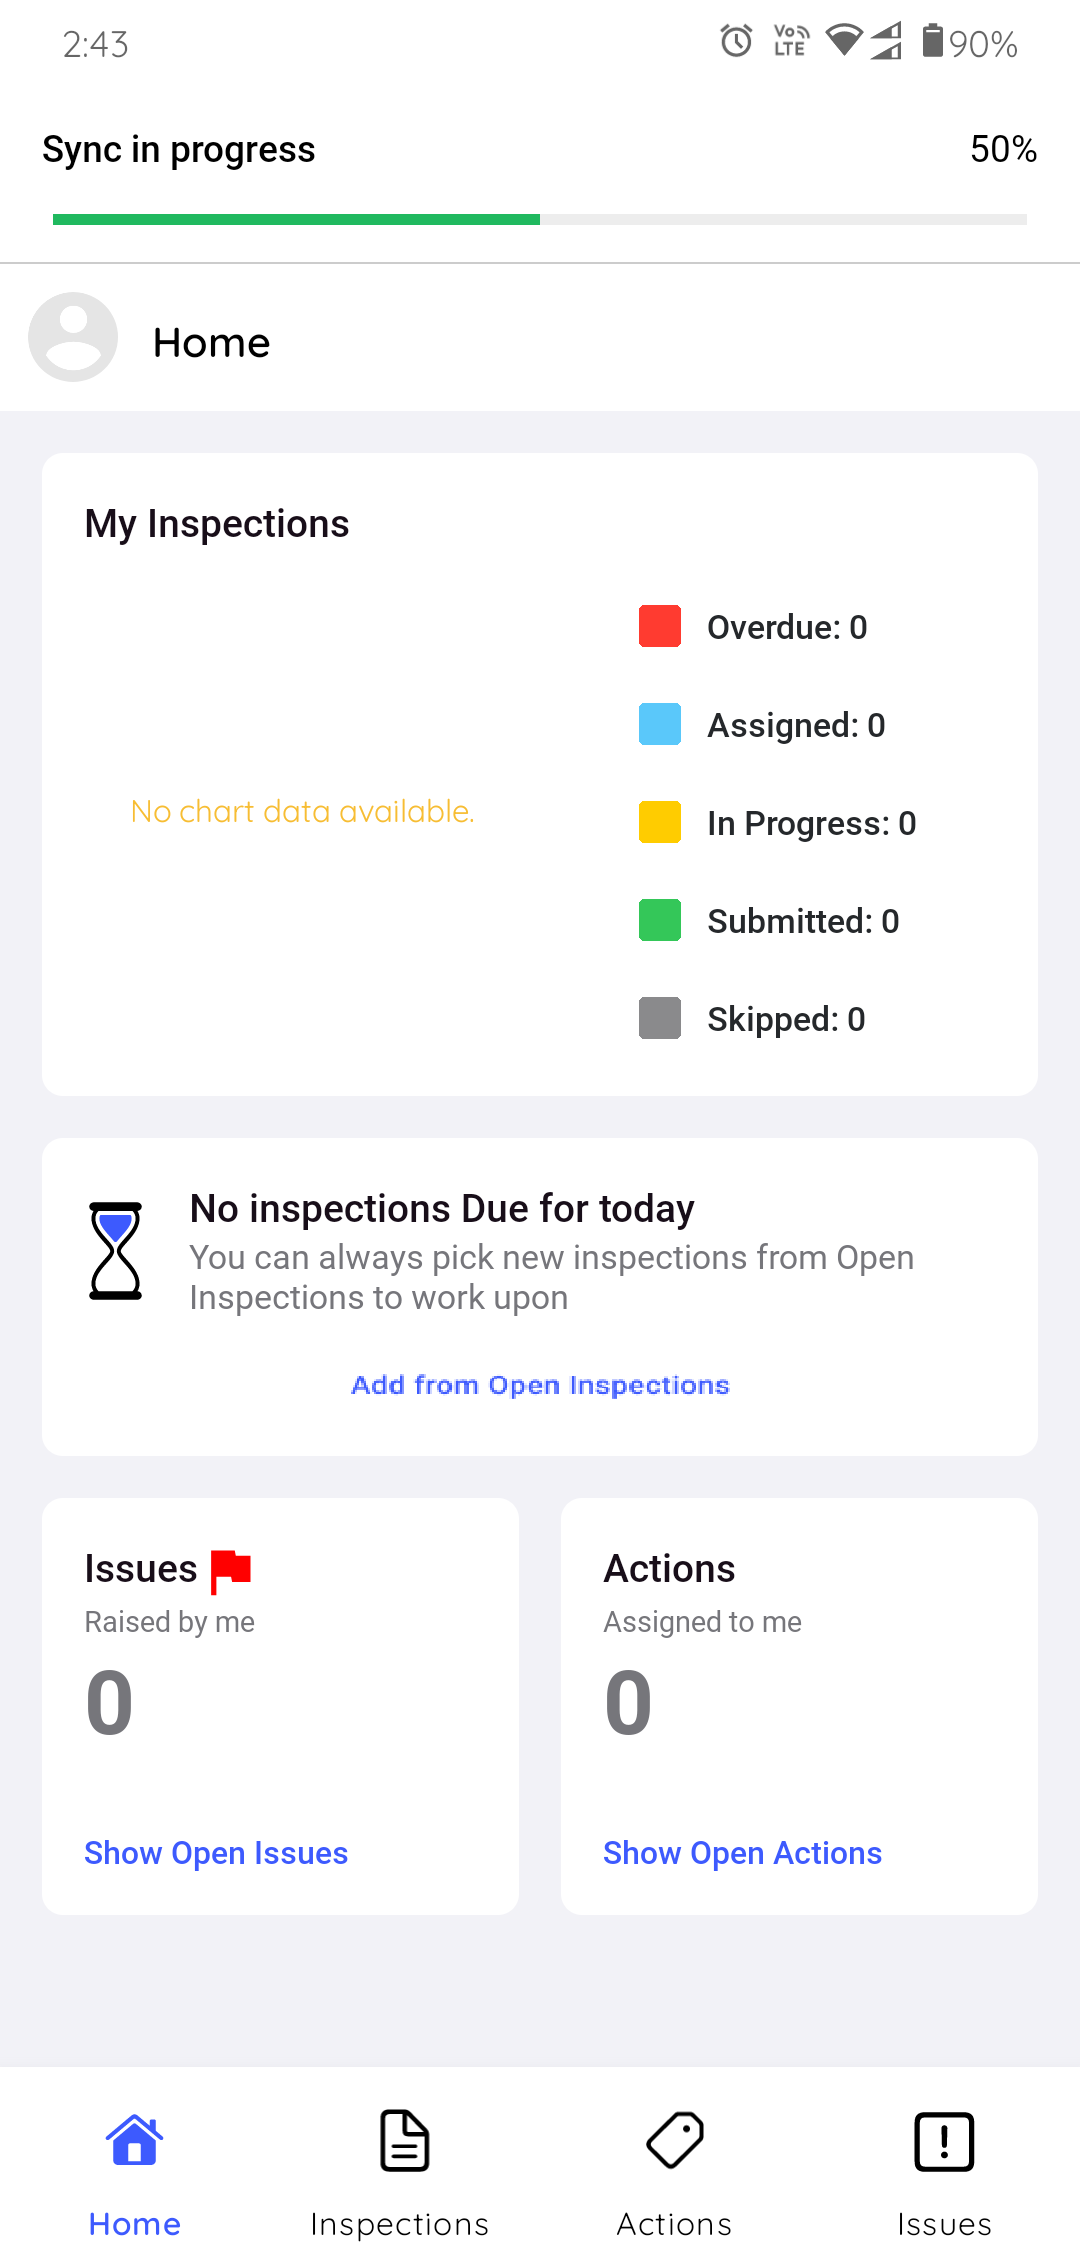This screenshot has height=2268, width=1080.
Task: Tap the Home house icon
Action: (135, 2141)
